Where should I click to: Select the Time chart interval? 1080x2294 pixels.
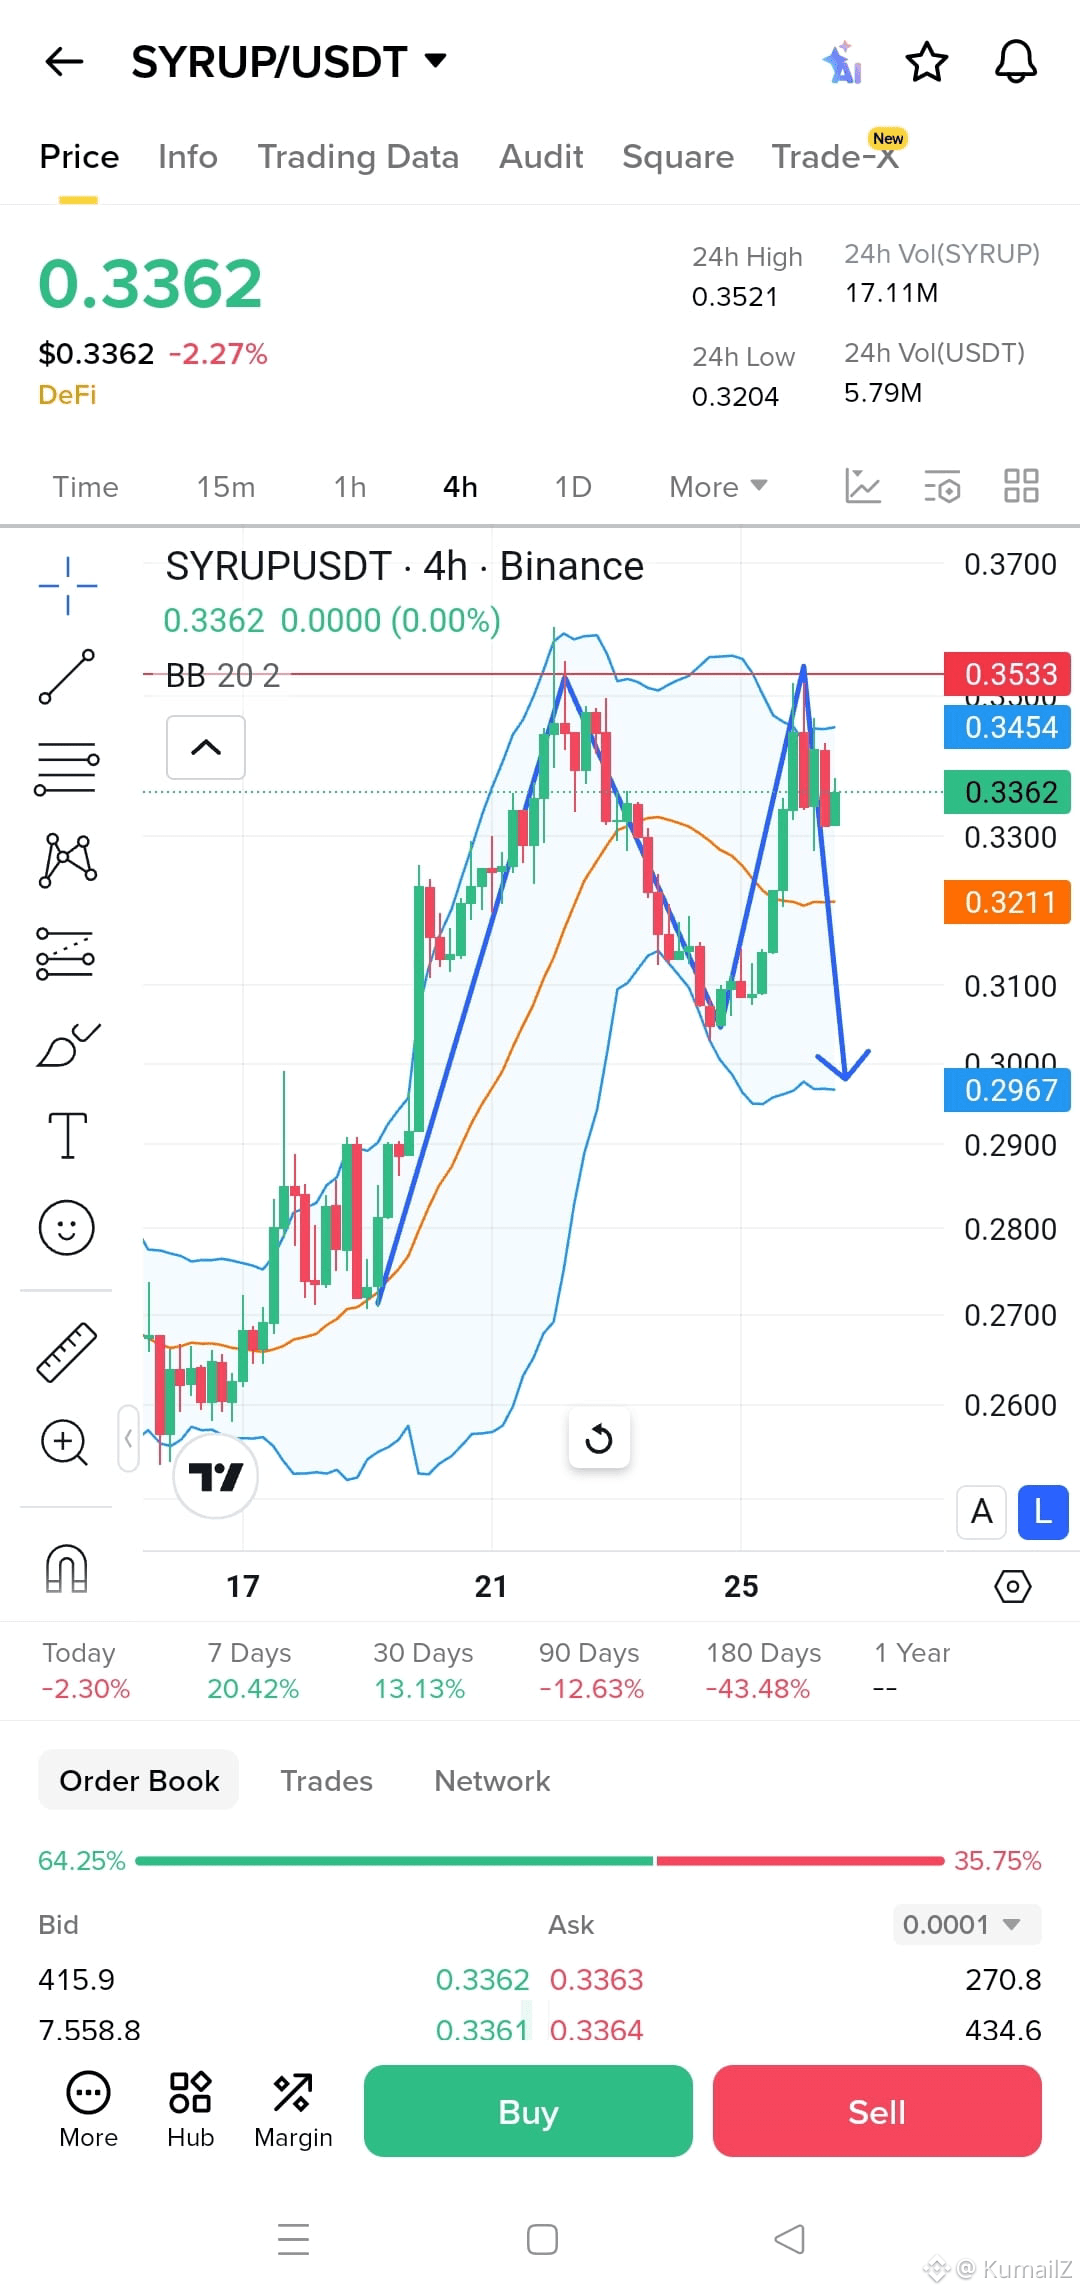(85, 487)
